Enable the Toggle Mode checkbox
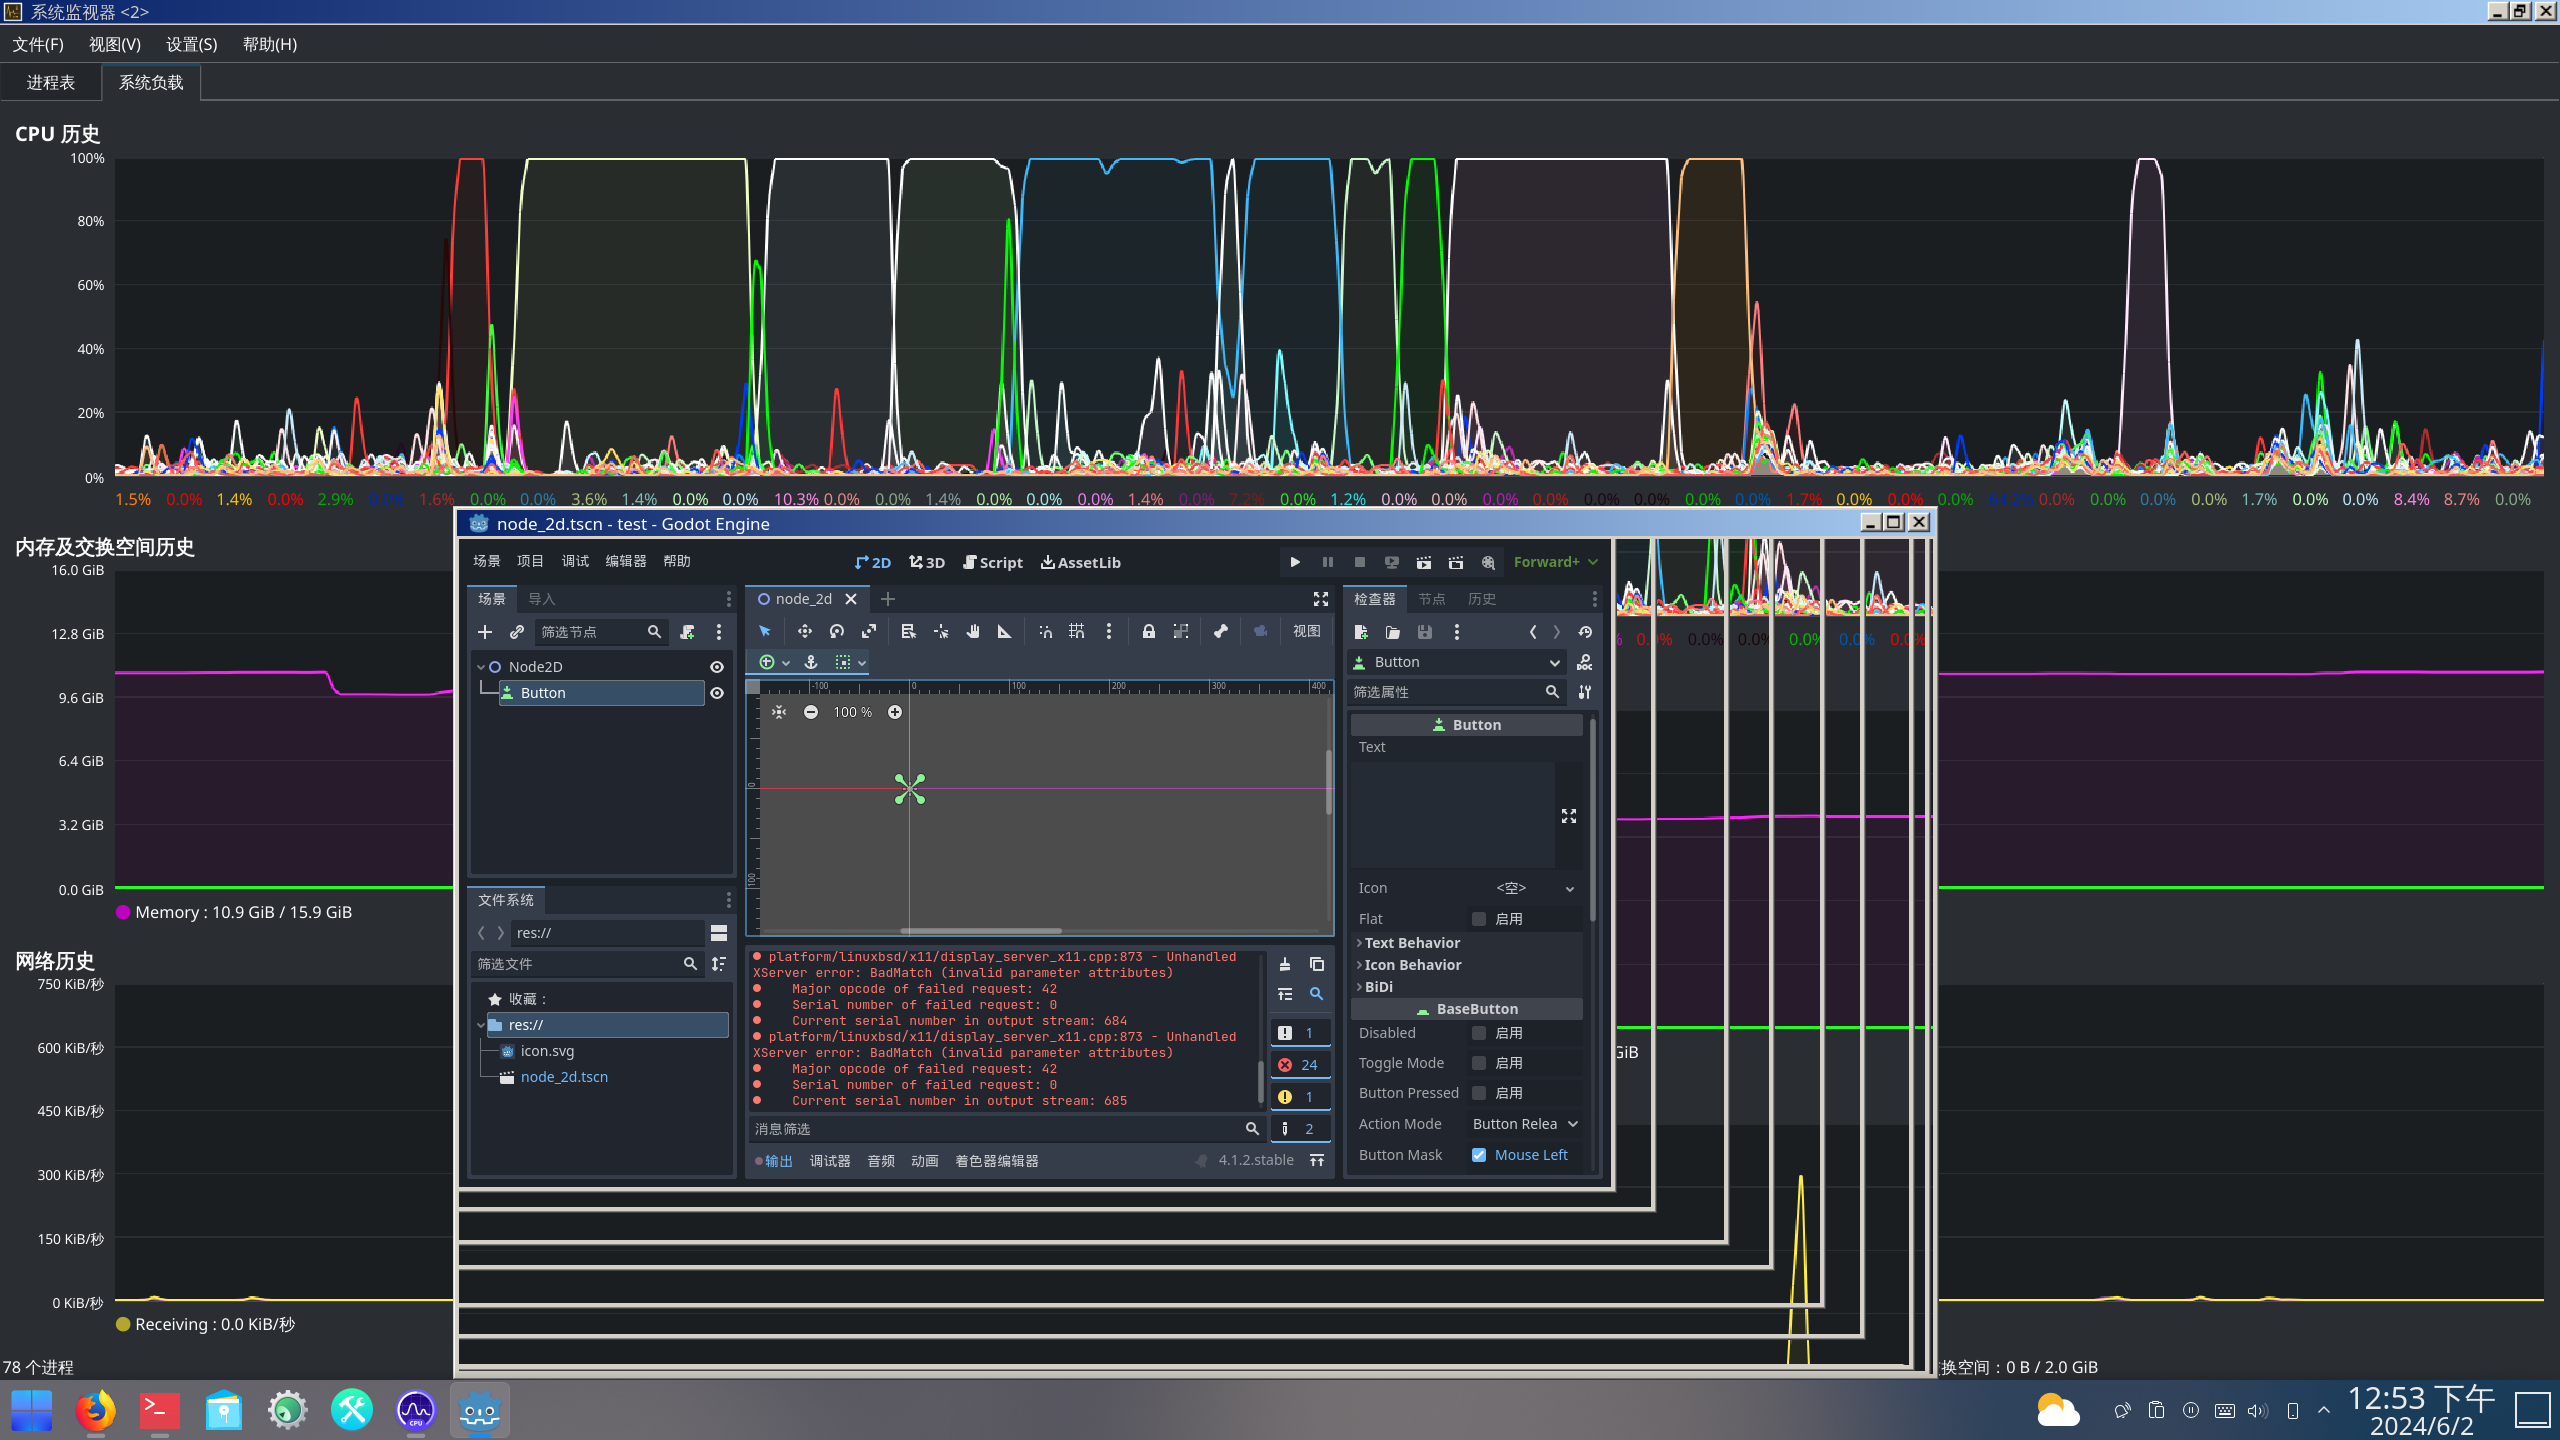The width and height of the screenshot is (2560, 1440). tap(1479, 1063)
